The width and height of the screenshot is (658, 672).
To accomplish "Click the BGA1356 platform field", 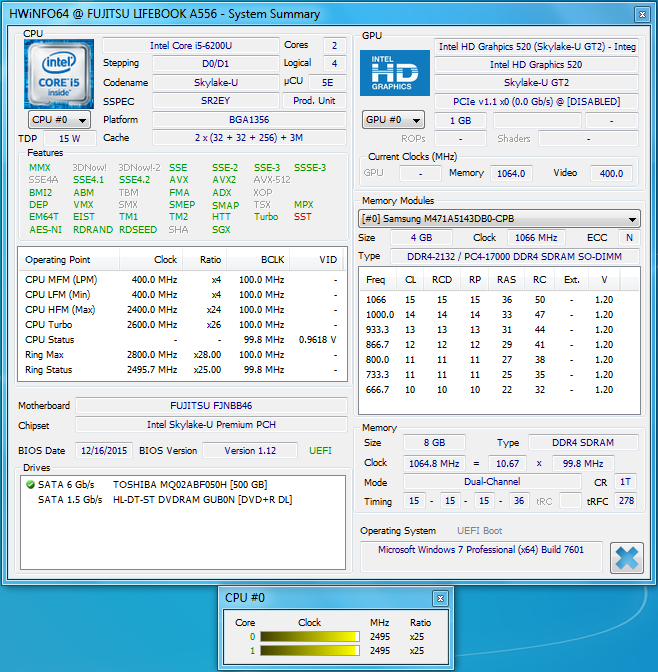I will click(249, 120).
